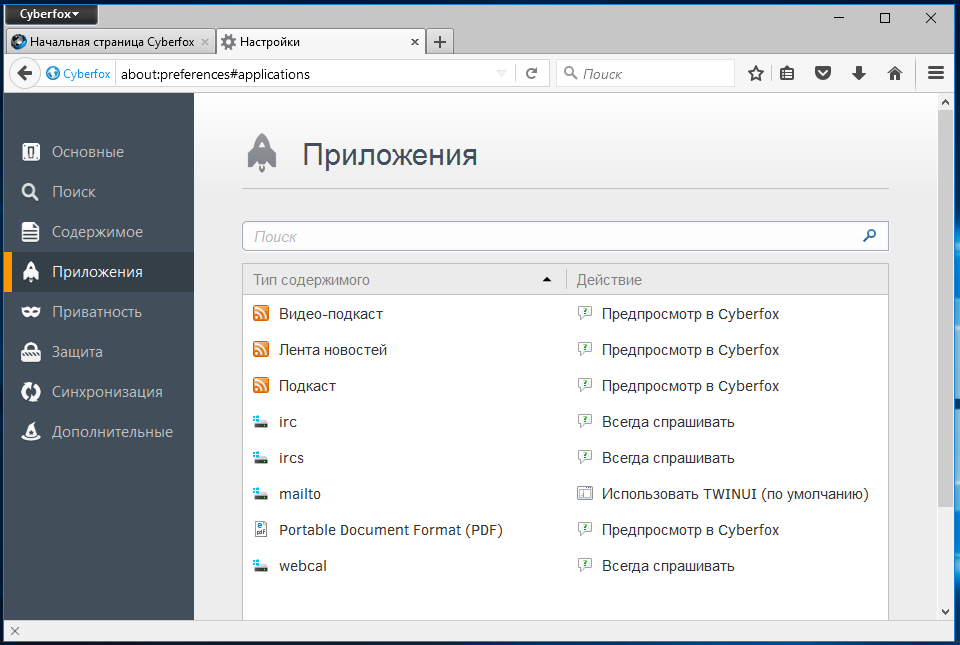Open the URL history dropdown arrow
The width and height of the screenshot is (960, 645).
[x=501, y=73]
